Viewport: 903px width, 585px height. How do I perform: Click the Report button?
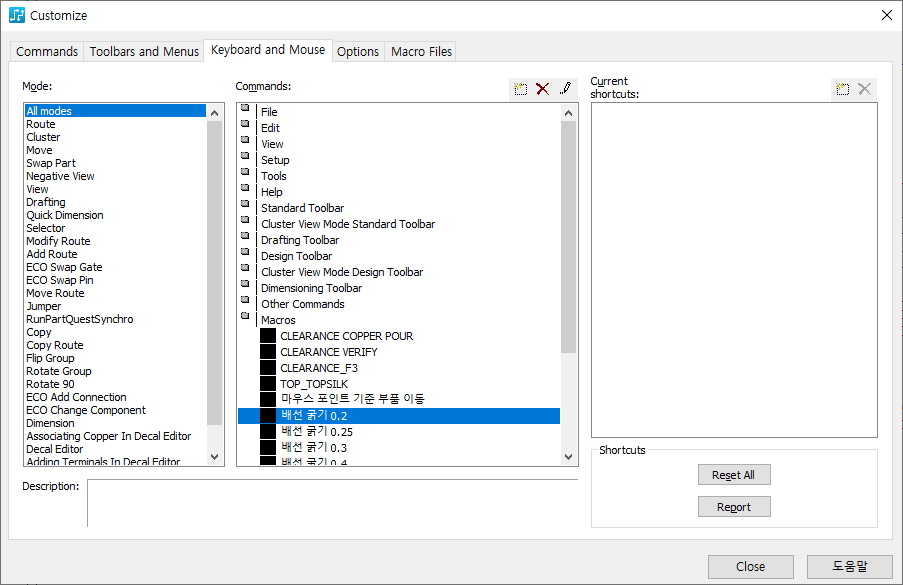pyautogui.click(x=734, y=507)
